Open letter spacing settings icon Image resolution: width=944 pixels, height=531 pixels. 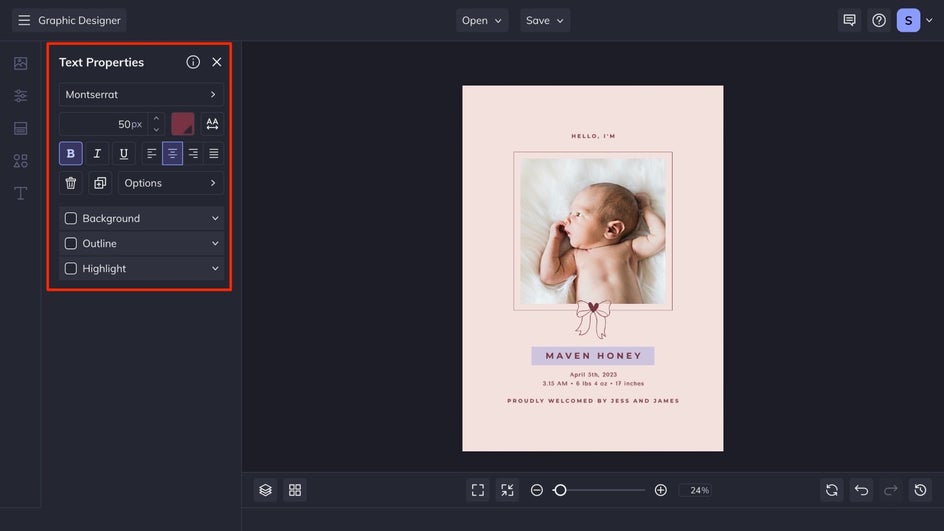212,124
